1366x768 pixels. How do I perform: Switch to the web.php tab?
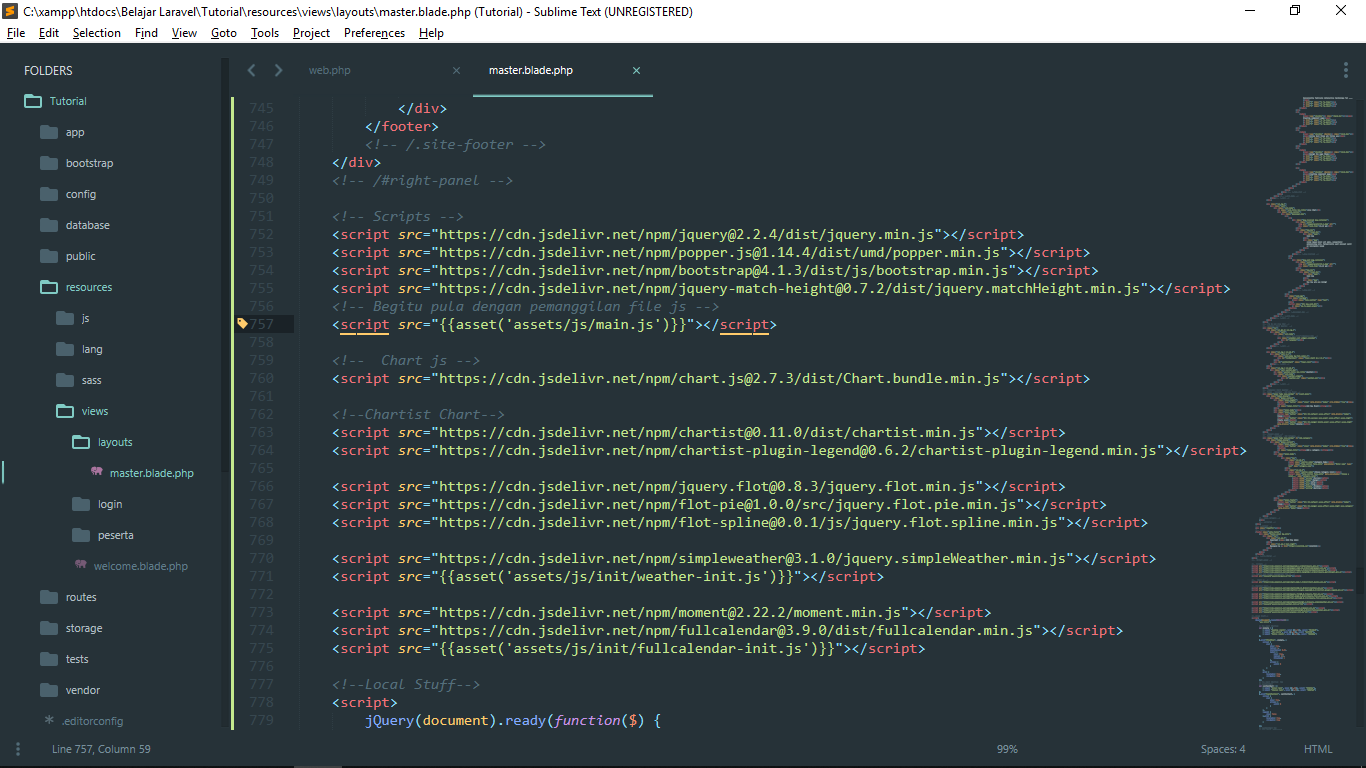tap(384, 70)
